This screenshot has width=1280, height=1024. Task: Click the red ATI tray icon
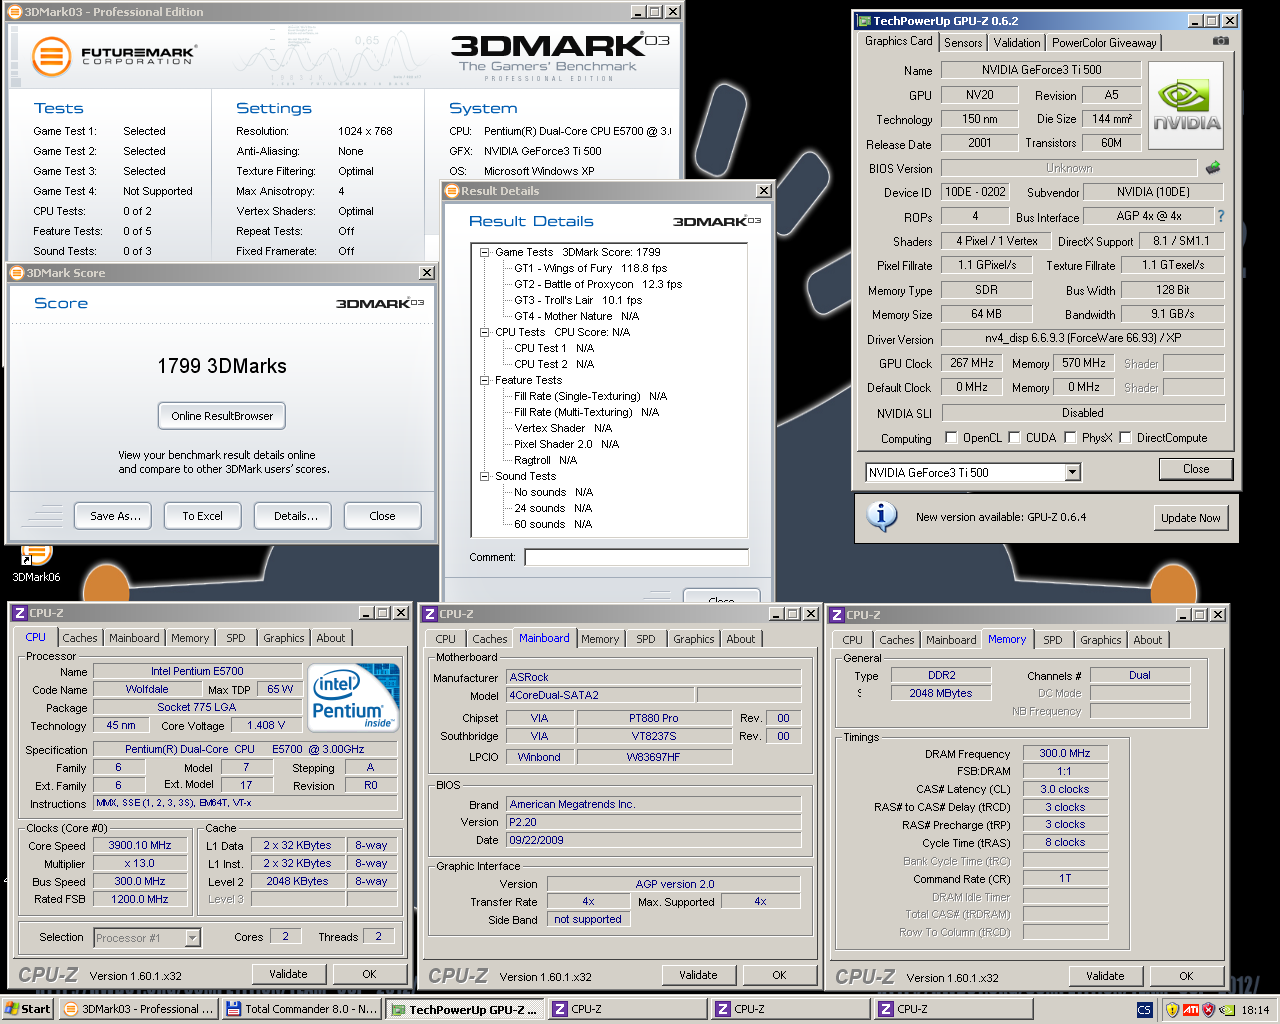(1191, 1010)
